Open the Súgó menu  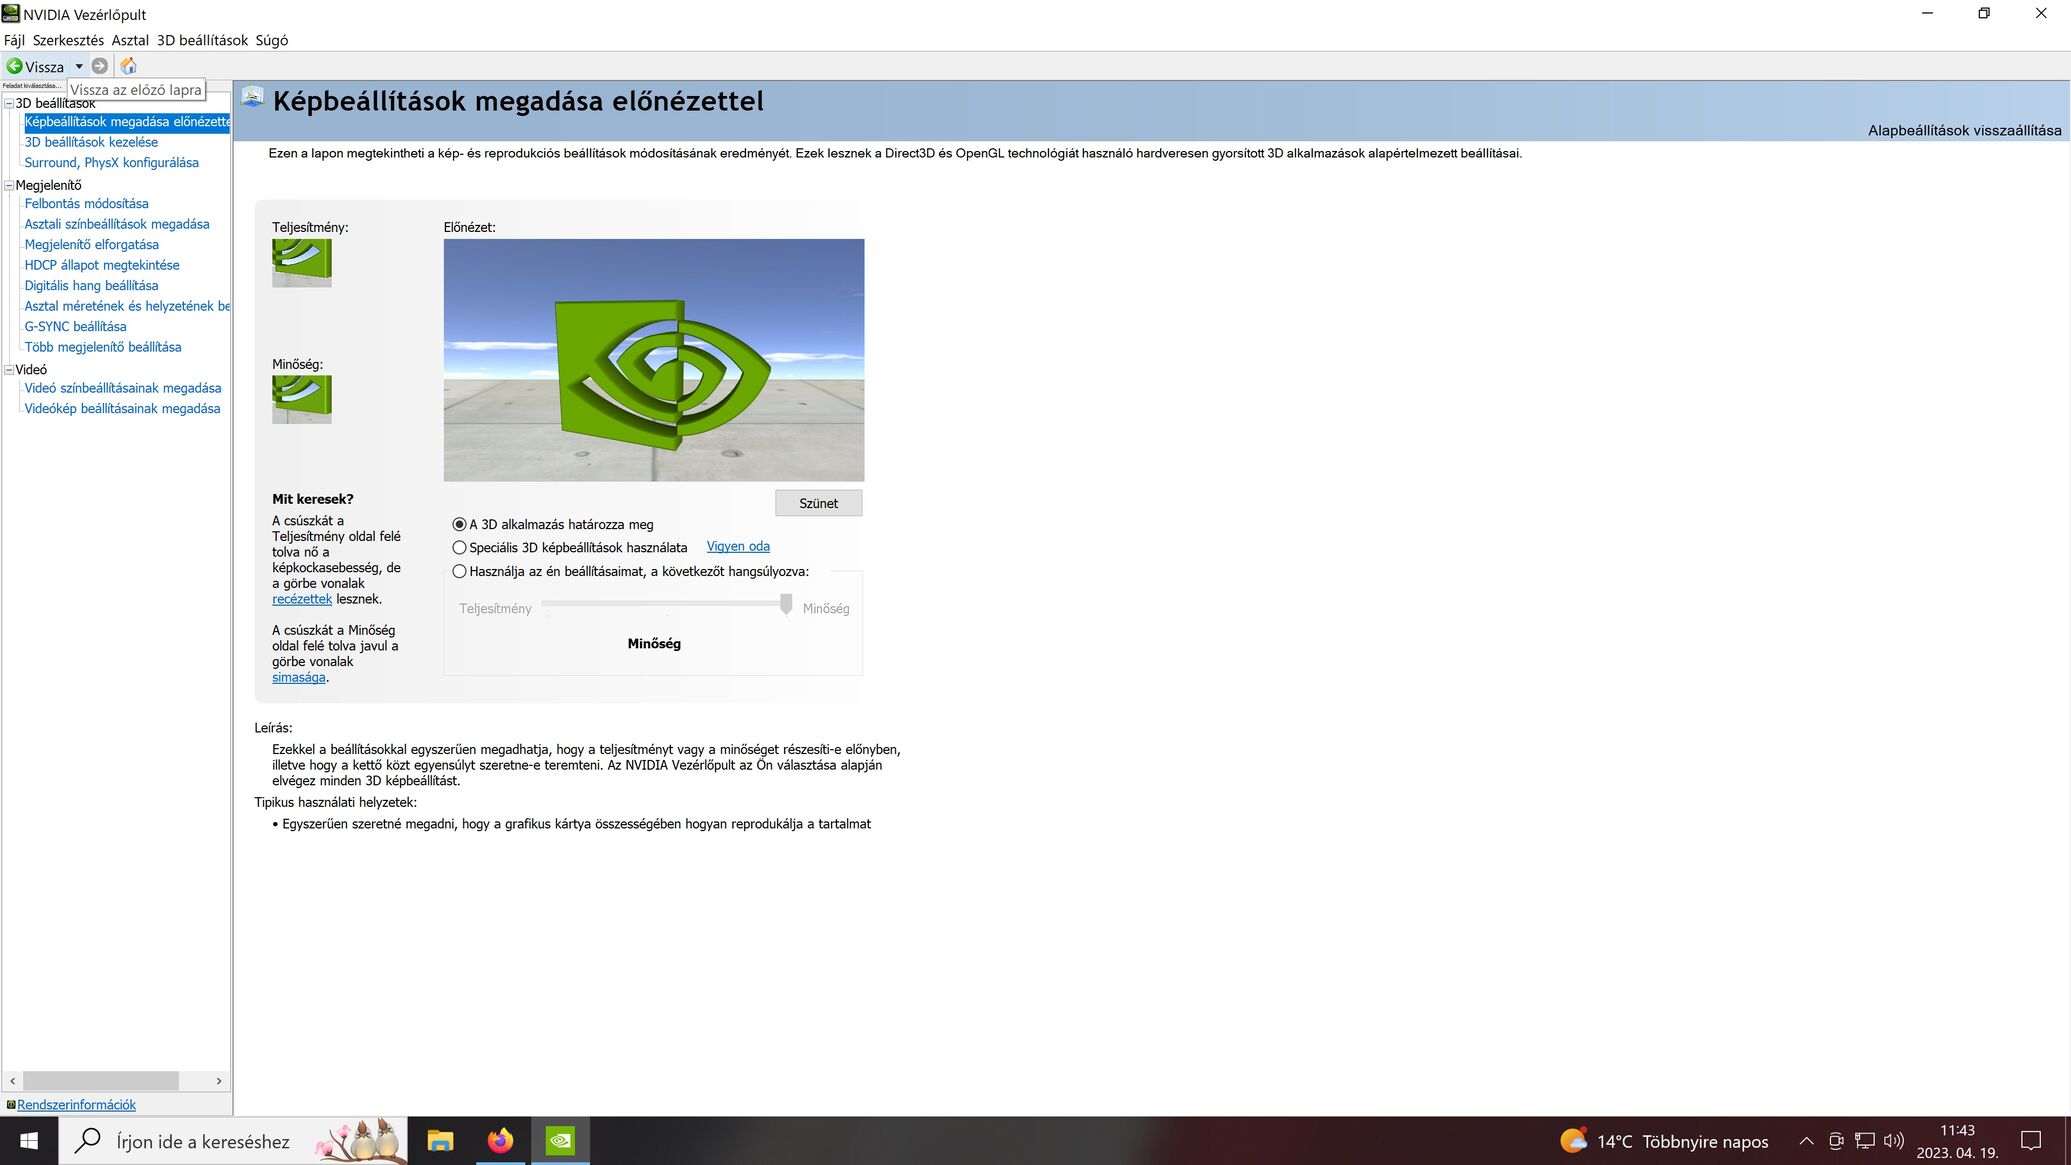(x=272, y=40)
